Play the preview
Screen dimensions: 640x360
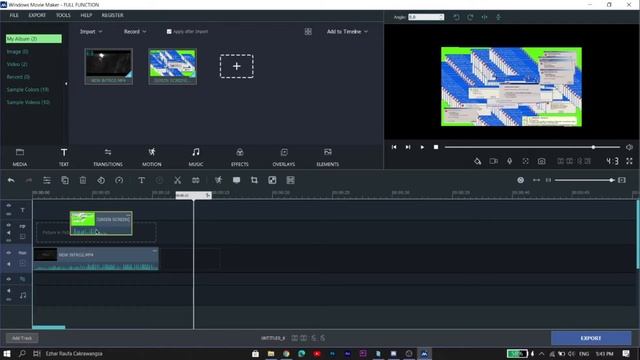(422, 147)
